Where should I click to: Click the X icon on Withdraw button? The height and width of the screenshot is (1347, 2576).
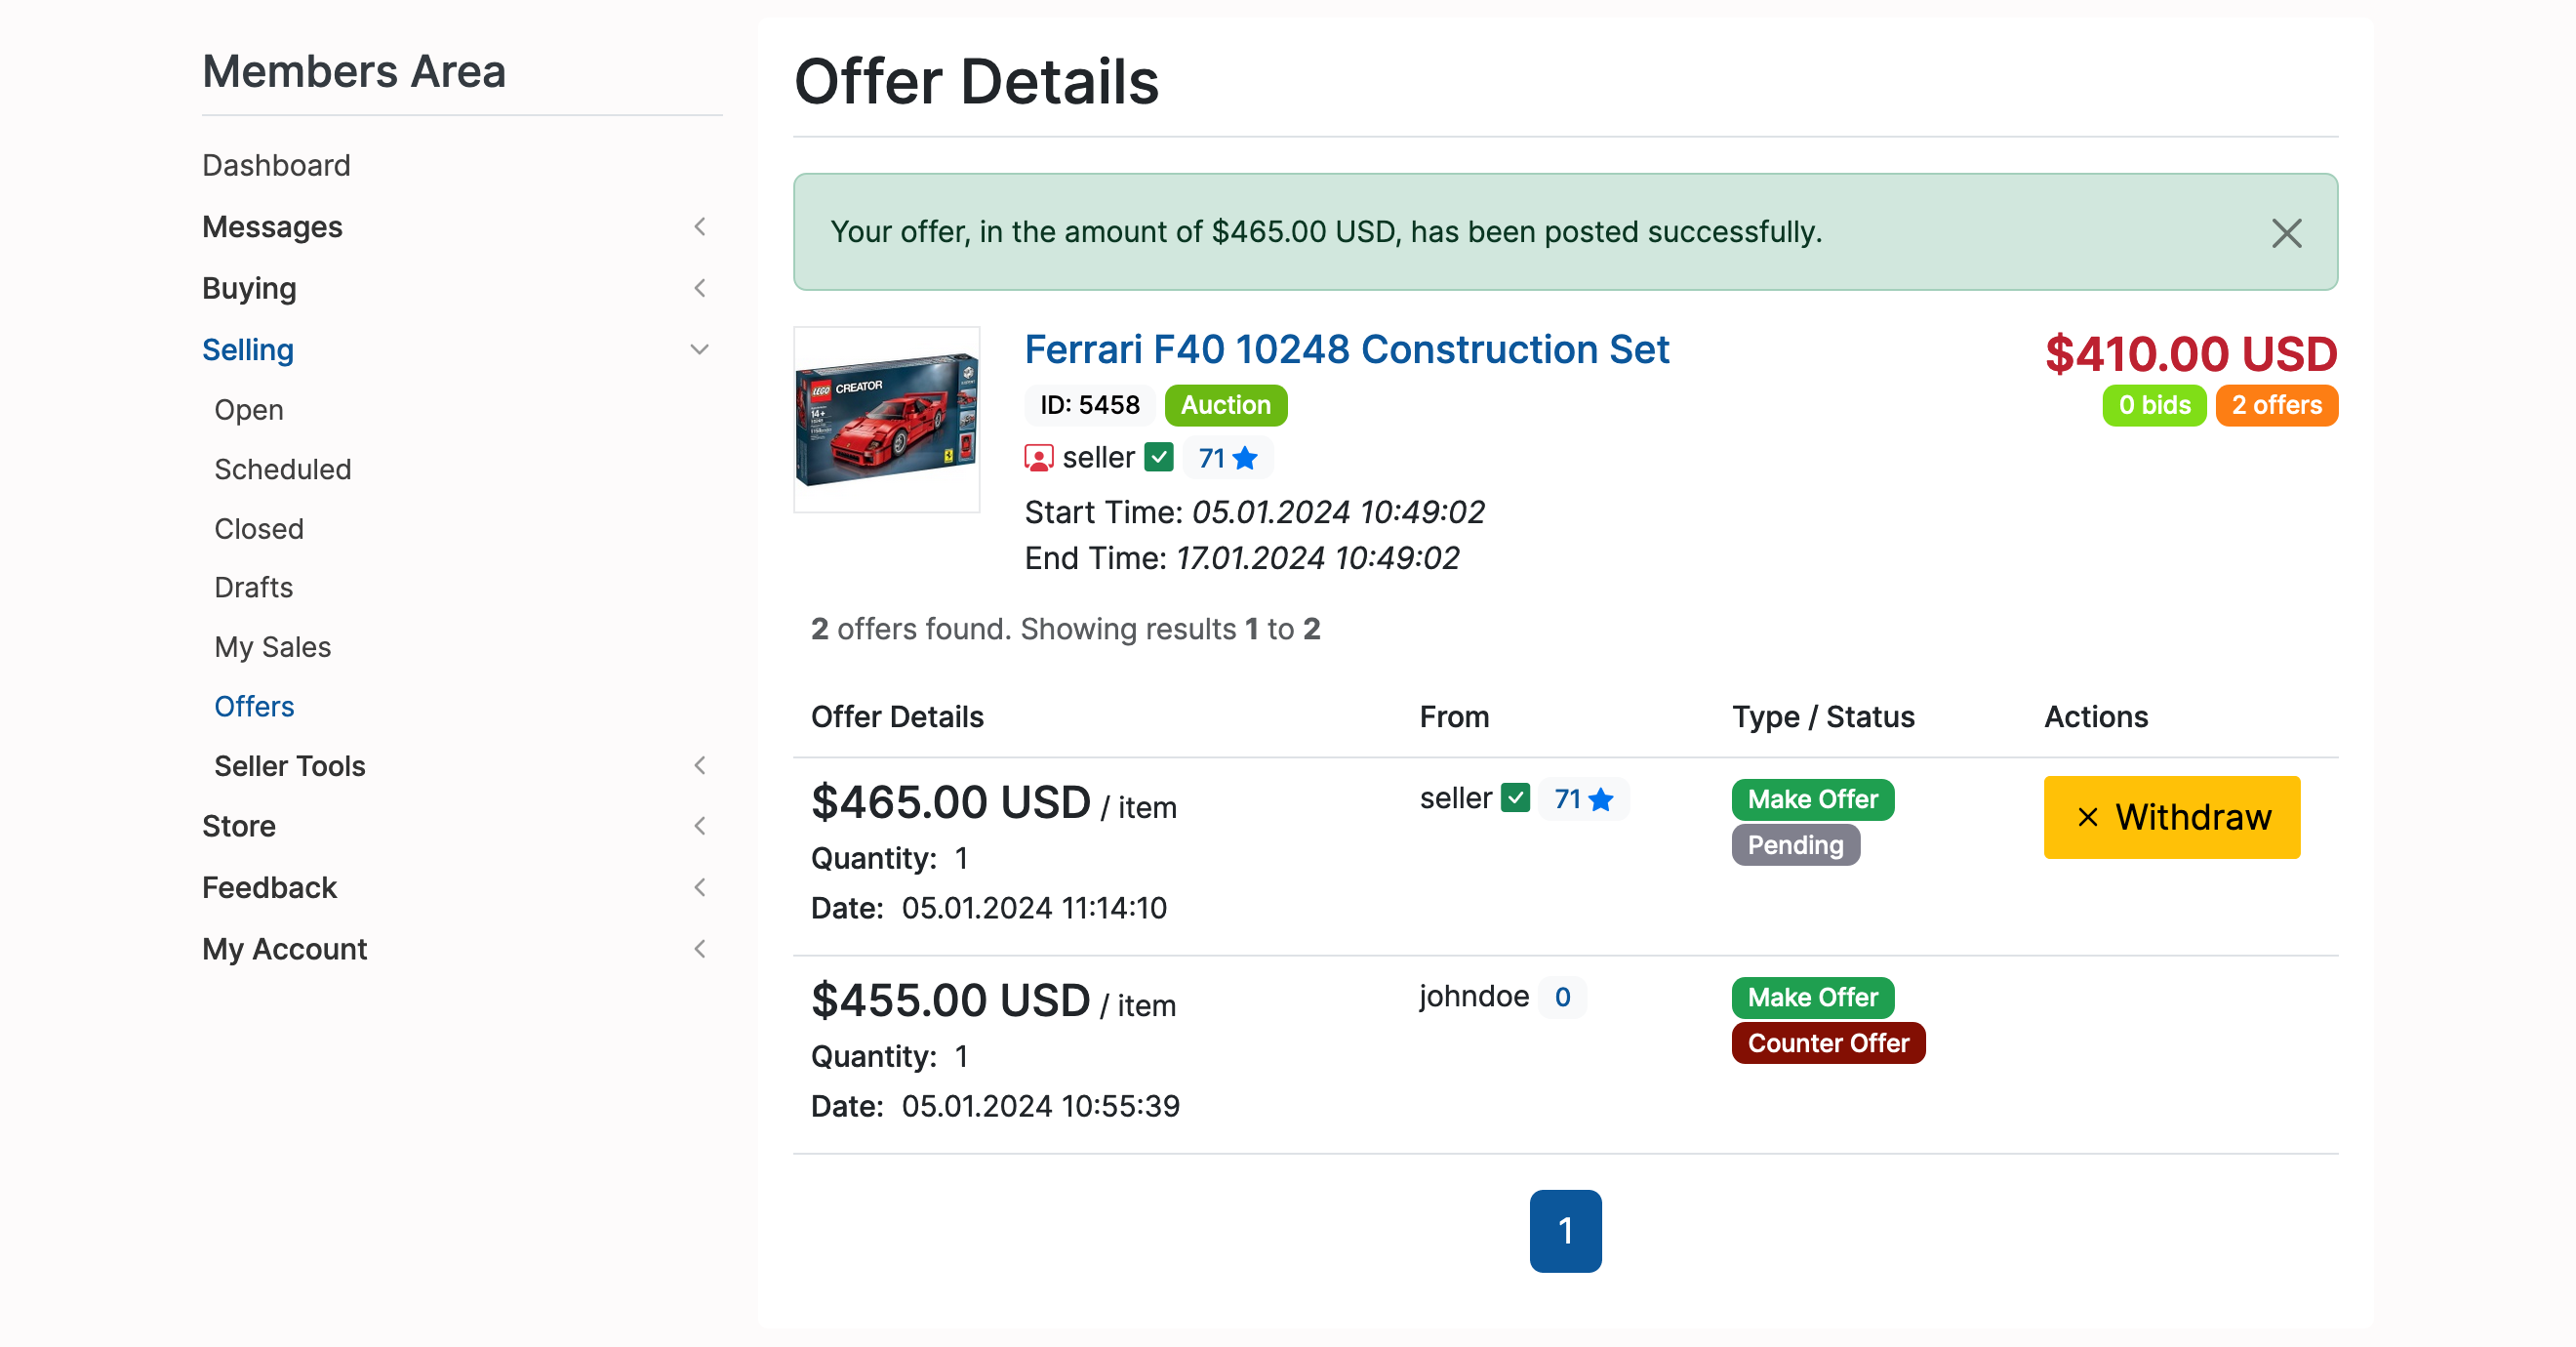pyautogui.click(x=2087, y=817)
